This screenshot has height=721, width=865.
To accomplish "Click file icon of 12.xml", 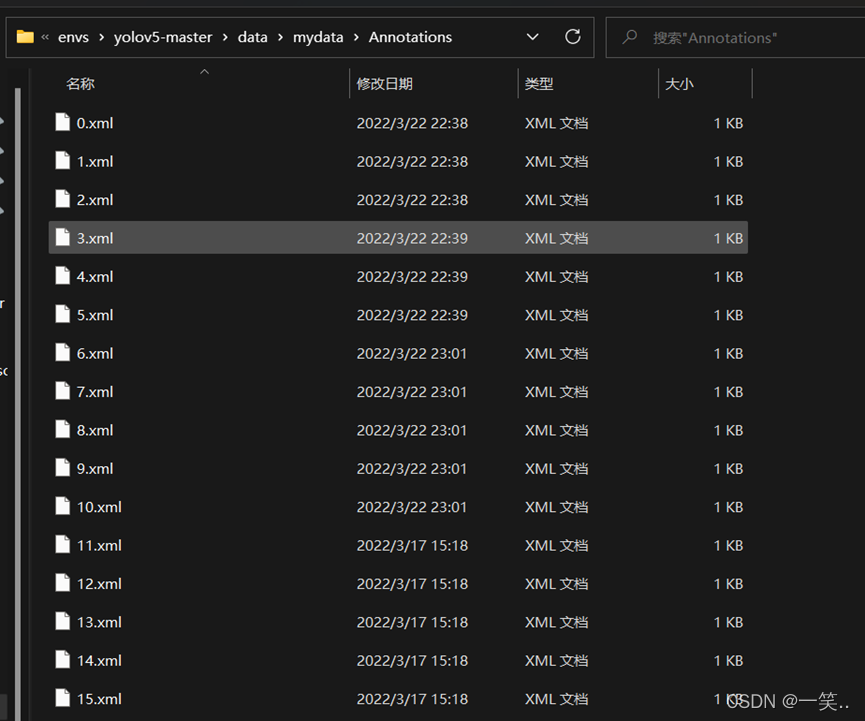I will (x=63, y=583).
